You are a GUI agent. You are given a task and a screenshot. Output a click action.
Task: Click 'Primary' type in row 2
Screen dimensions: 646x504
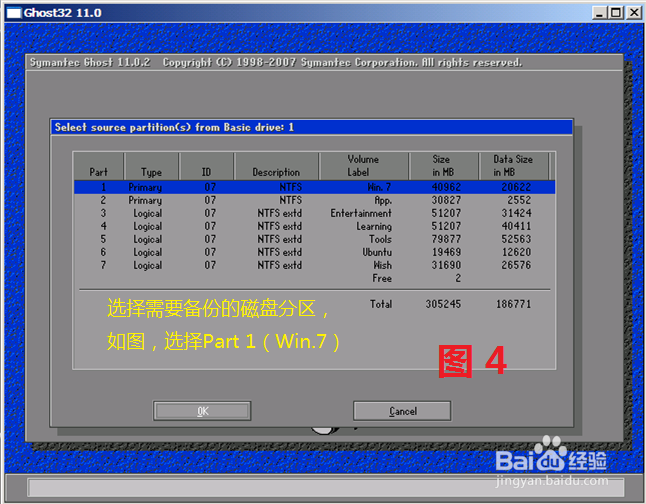145,200
